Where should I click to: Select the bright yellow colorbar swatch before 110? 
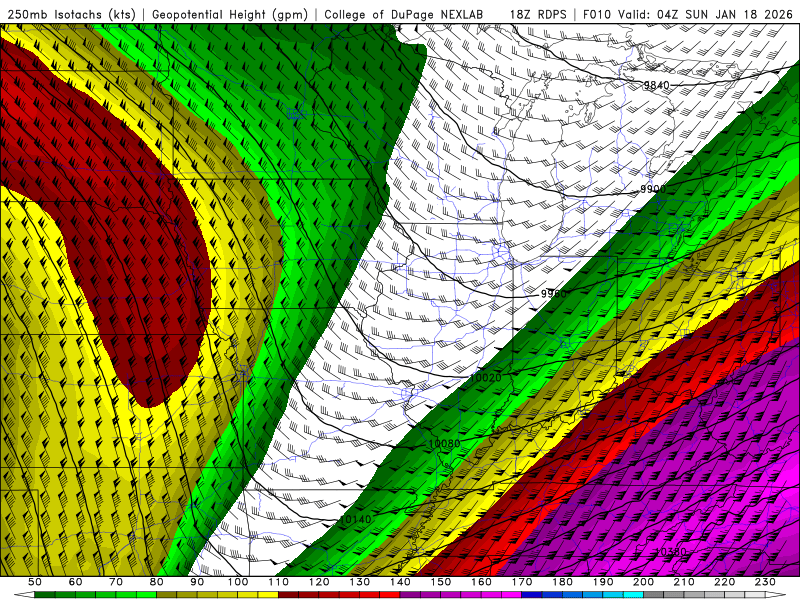(x=268, y=595)
